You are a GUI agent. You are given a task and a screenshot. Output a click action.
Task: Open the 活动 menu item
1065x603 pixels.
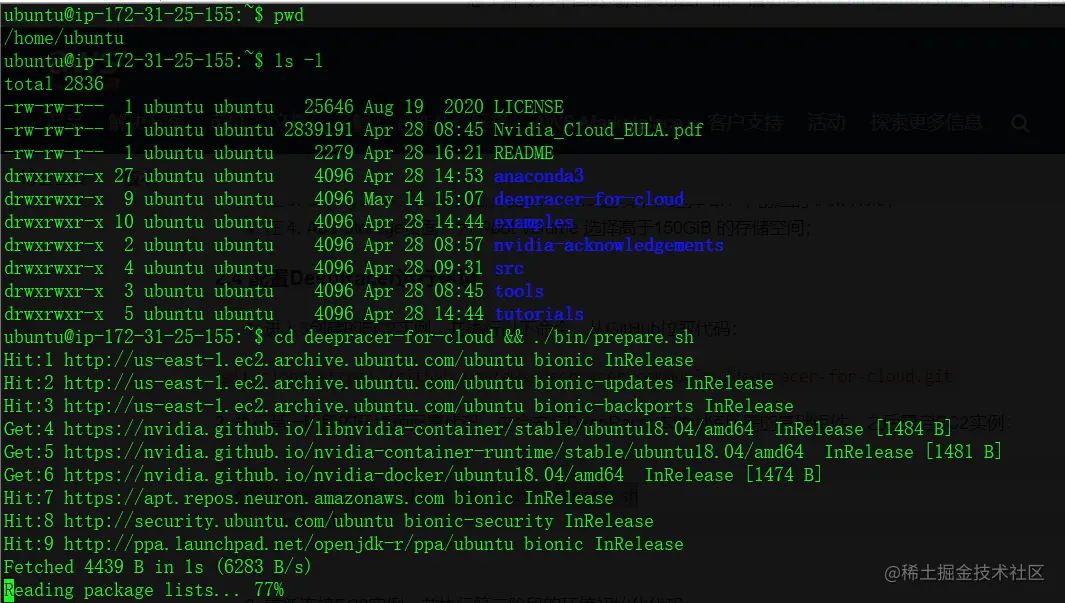click(827, 123)
